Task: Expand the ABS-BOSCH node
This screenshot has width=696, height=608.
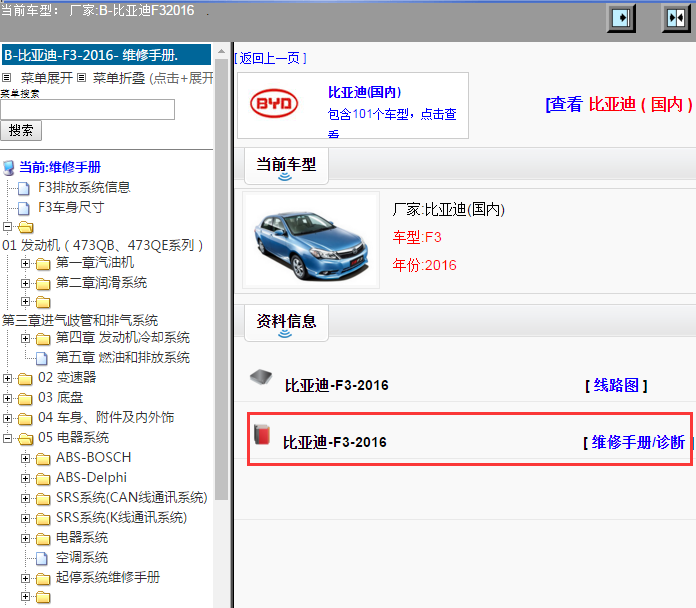Action: click(x=25, y=458)
